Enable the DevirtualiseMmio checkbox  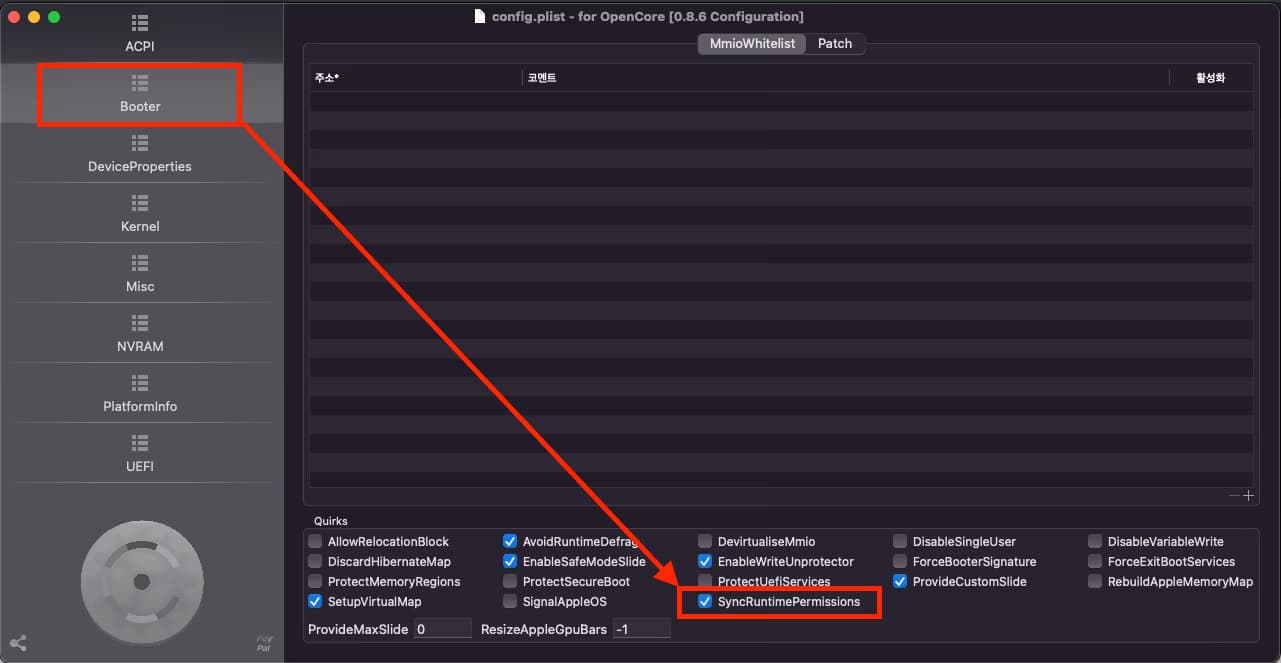coord(706,542)
